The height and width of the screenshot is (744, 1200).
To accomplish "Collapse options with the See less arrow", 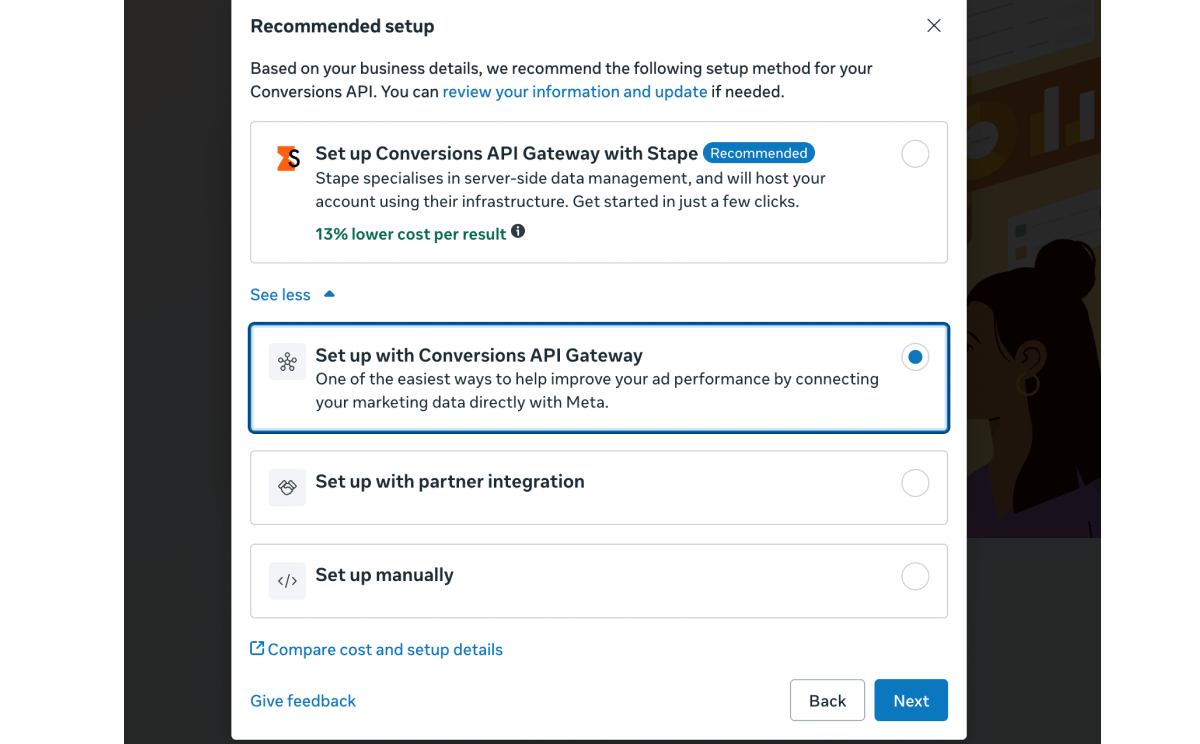I will pyautogui.click(x=329, y=294).
